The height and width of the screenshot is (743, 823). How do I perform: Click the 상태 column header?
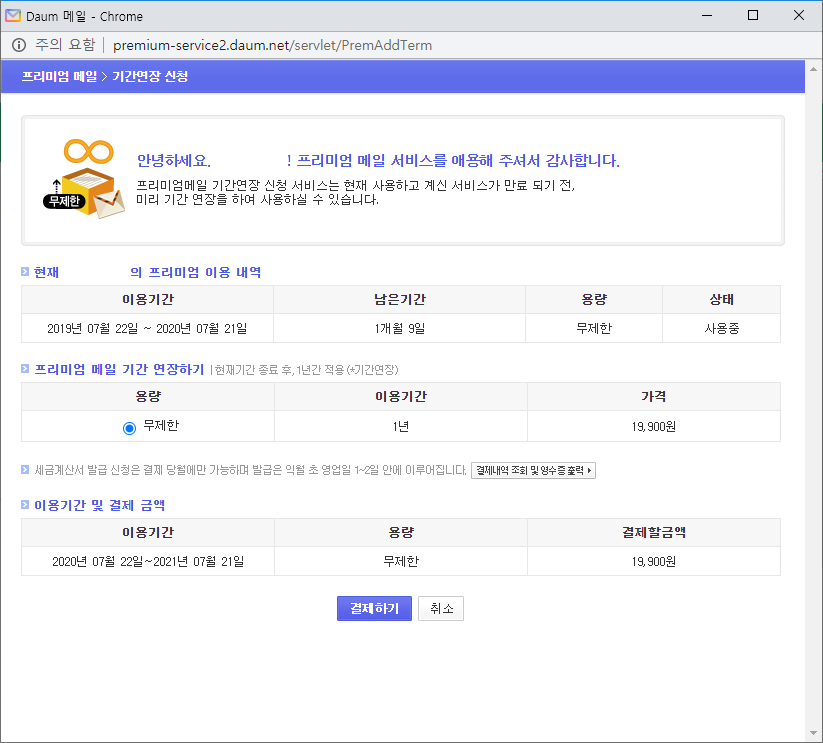(722, 300)
